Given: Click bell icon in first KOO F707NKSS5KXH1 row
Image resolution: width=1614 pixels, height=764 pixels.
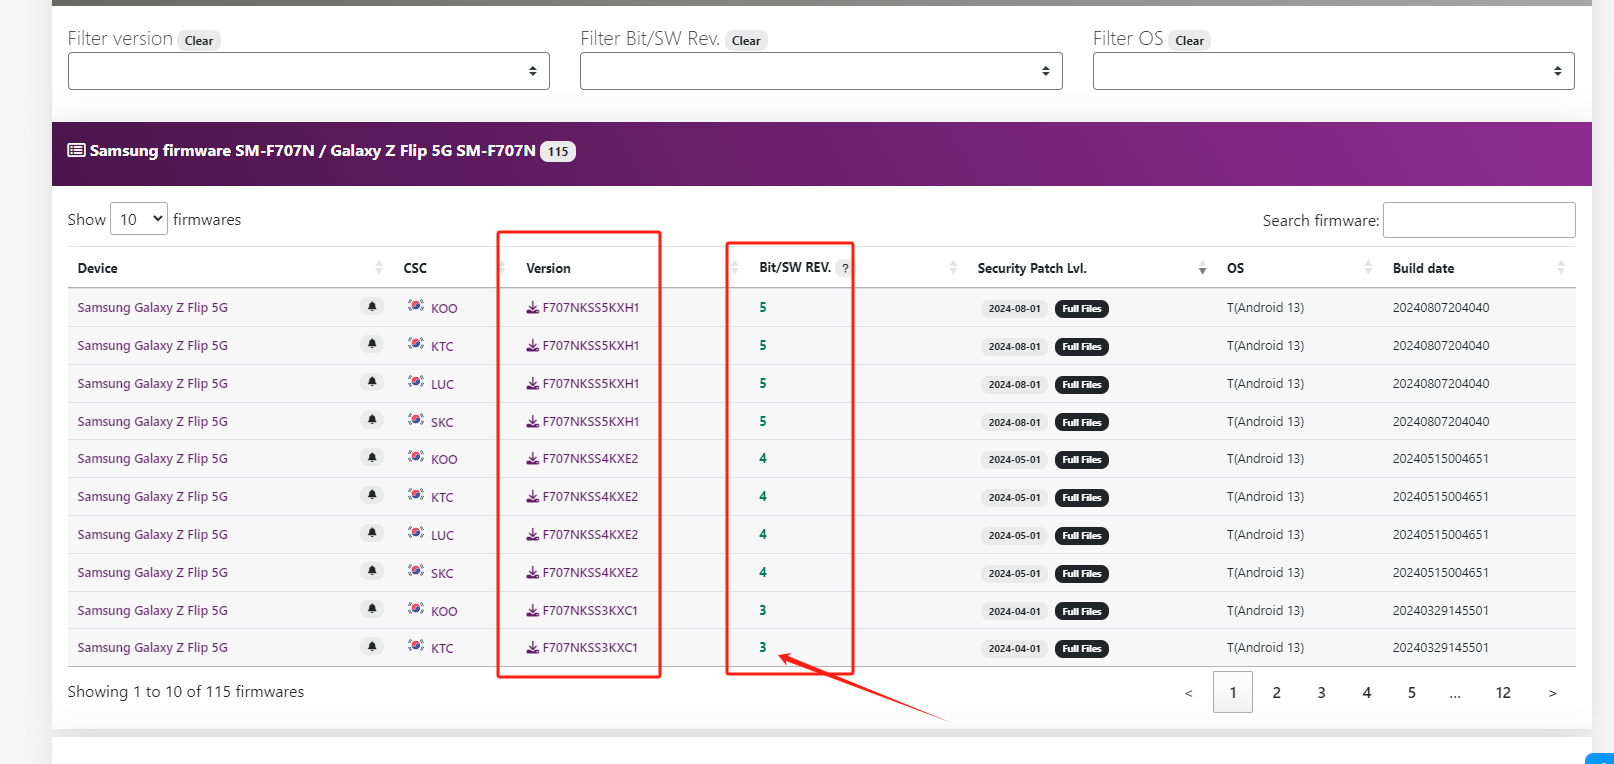Looking at the screenshot, I should click(372, 307).
